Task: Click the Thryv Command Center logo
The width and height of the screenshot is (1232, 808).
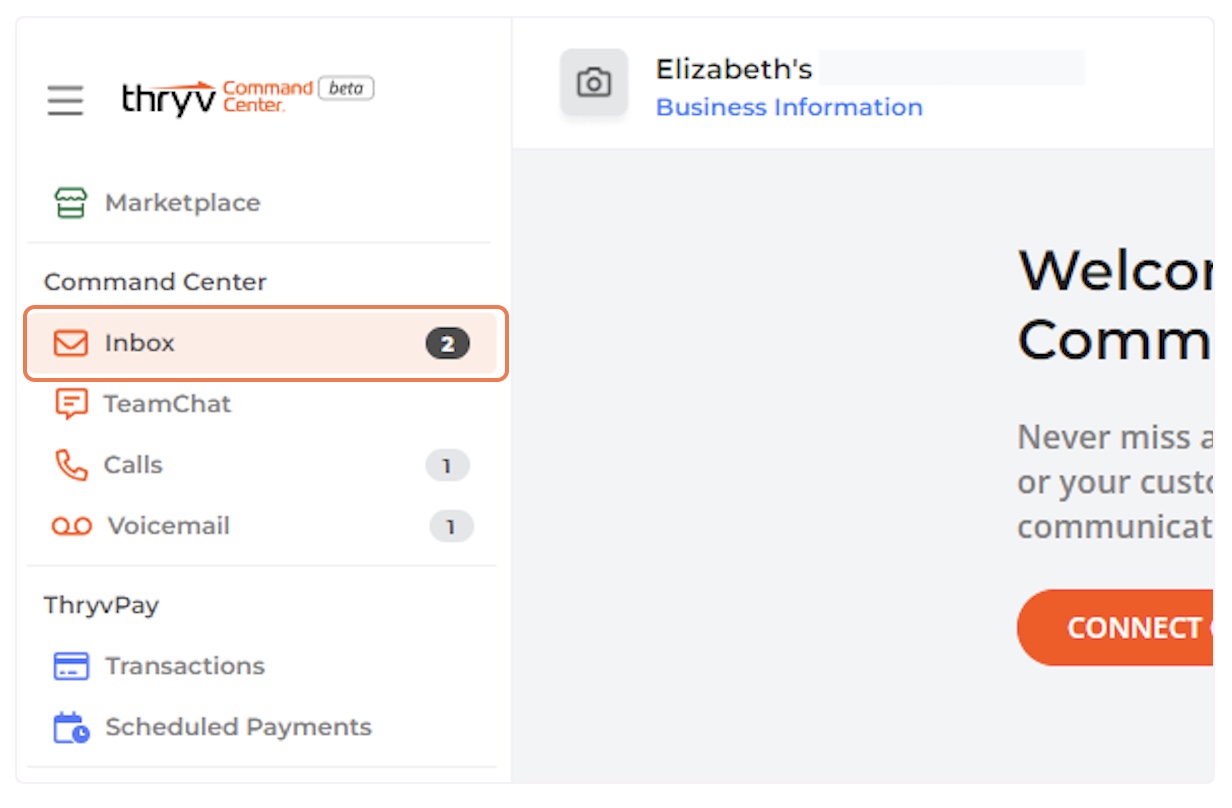Action: (247, 97)
